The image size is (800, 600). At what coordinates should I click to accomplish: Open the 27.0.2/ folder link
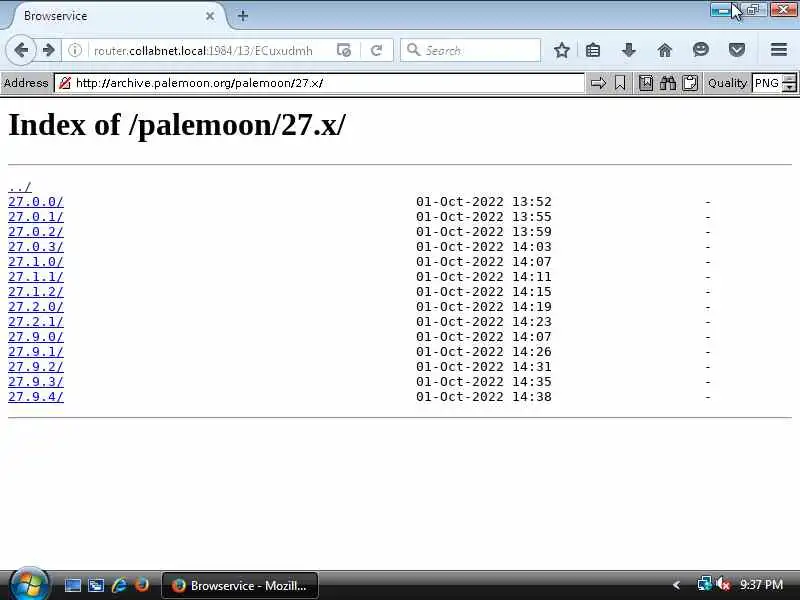36,232
